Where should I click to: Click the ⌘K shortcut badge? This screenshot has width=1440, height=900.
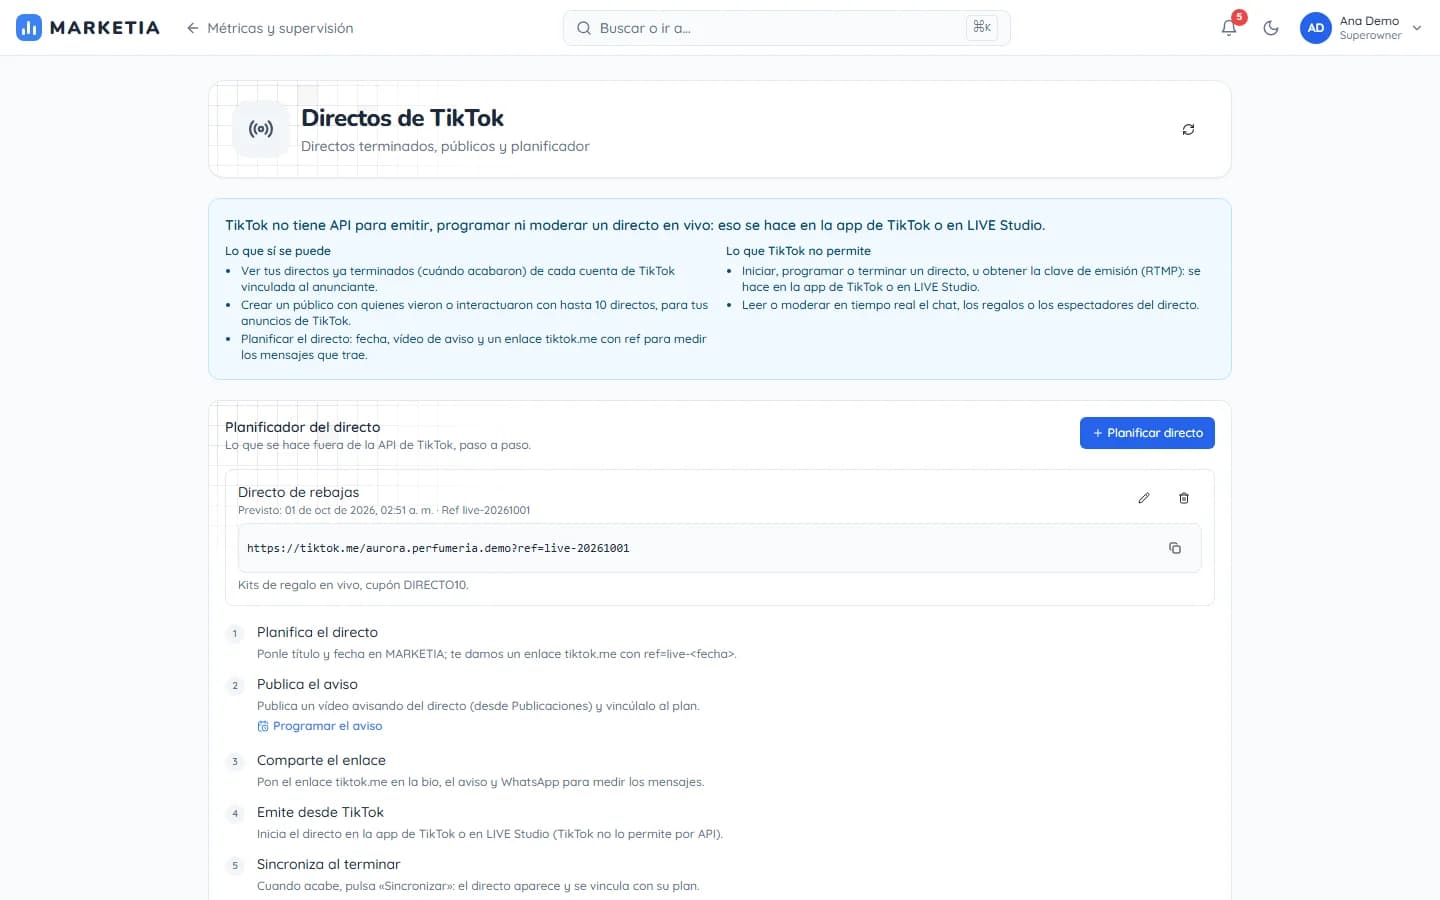pyautogui.click(x=982, y=27)
